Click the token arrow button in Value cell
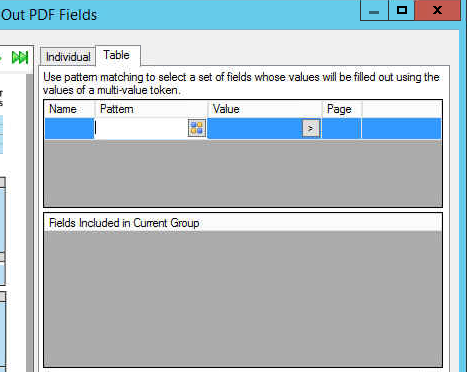This screenshot has width=467, height=372. [311, 128]
